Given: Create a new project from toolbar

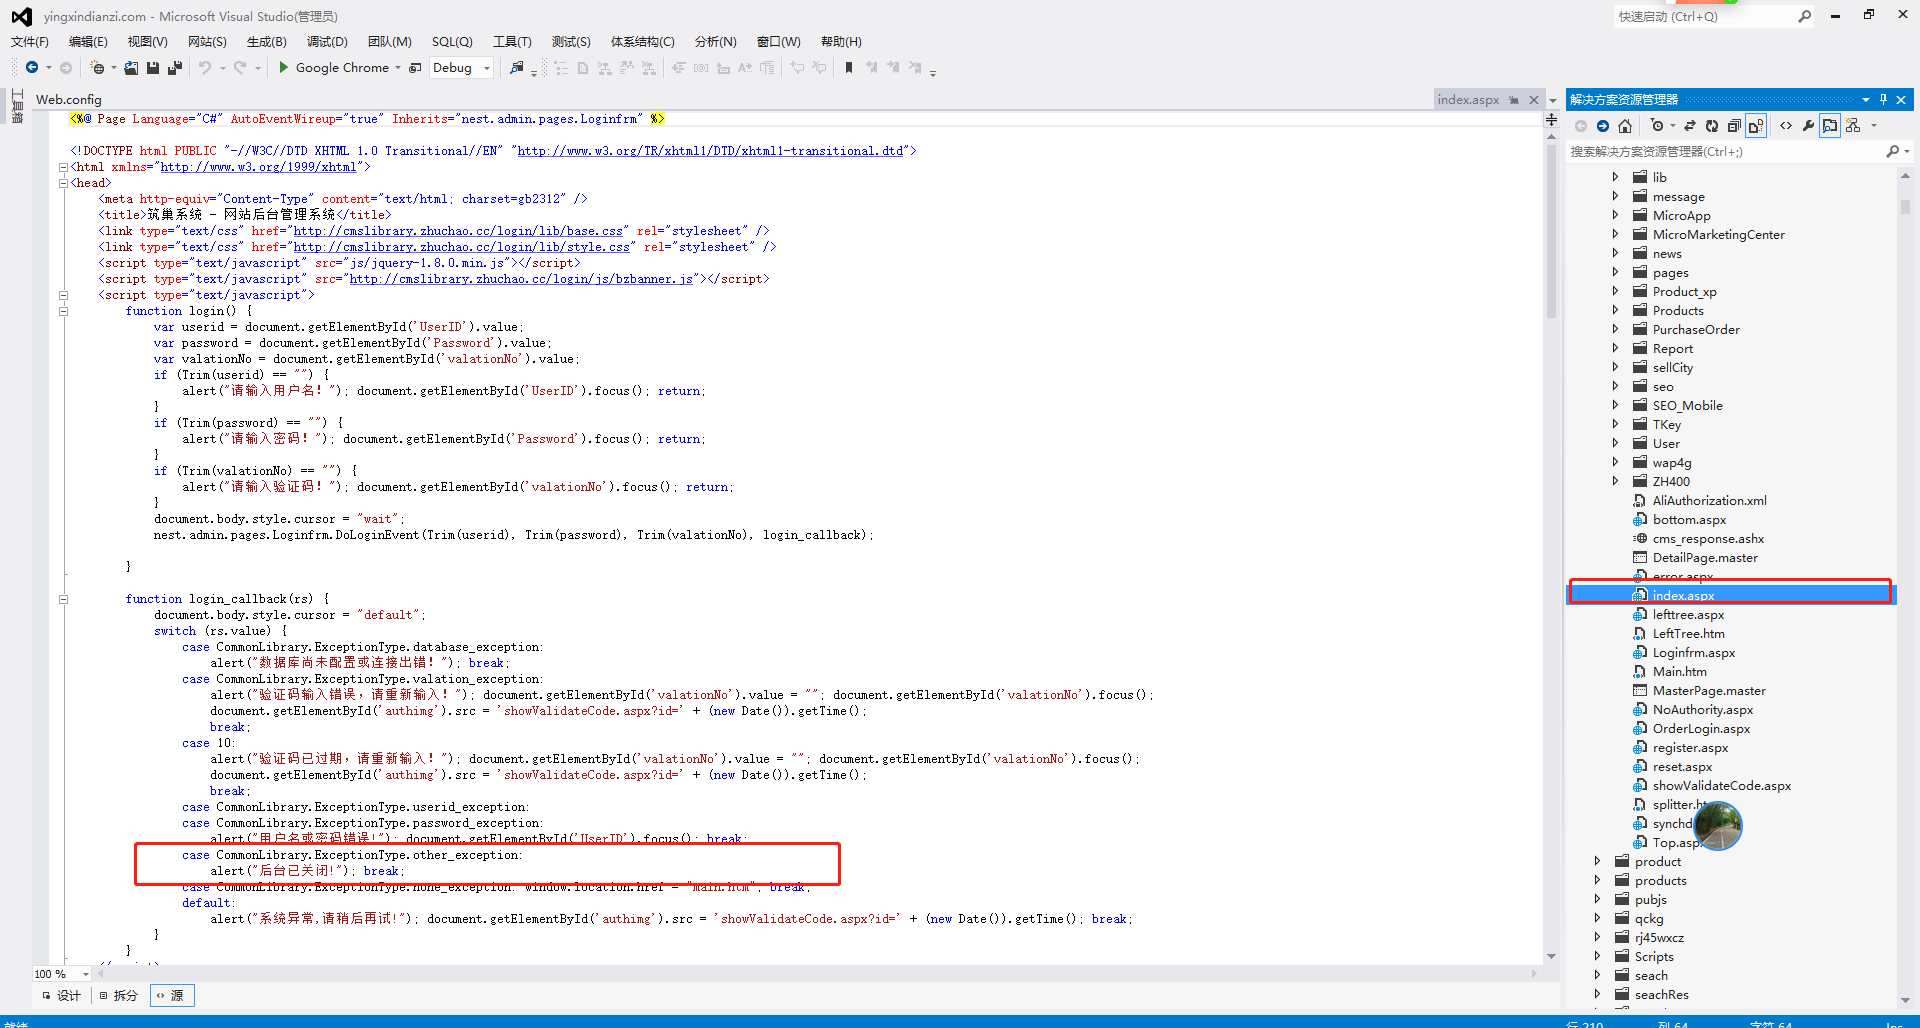Looking at the screenshot, I should (97, 67).
